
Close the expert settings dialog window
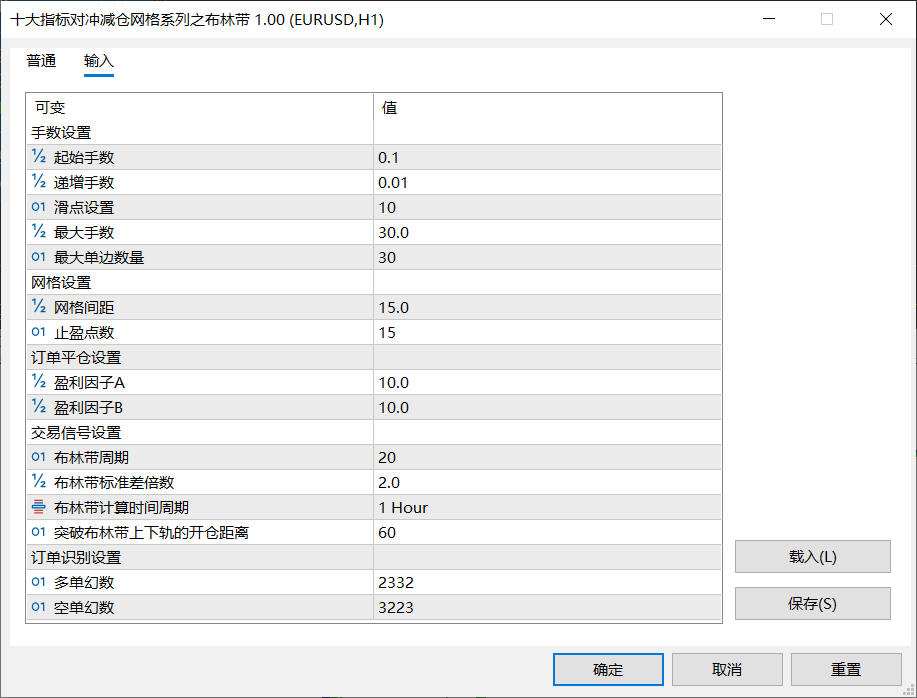[x=885, y=19]
